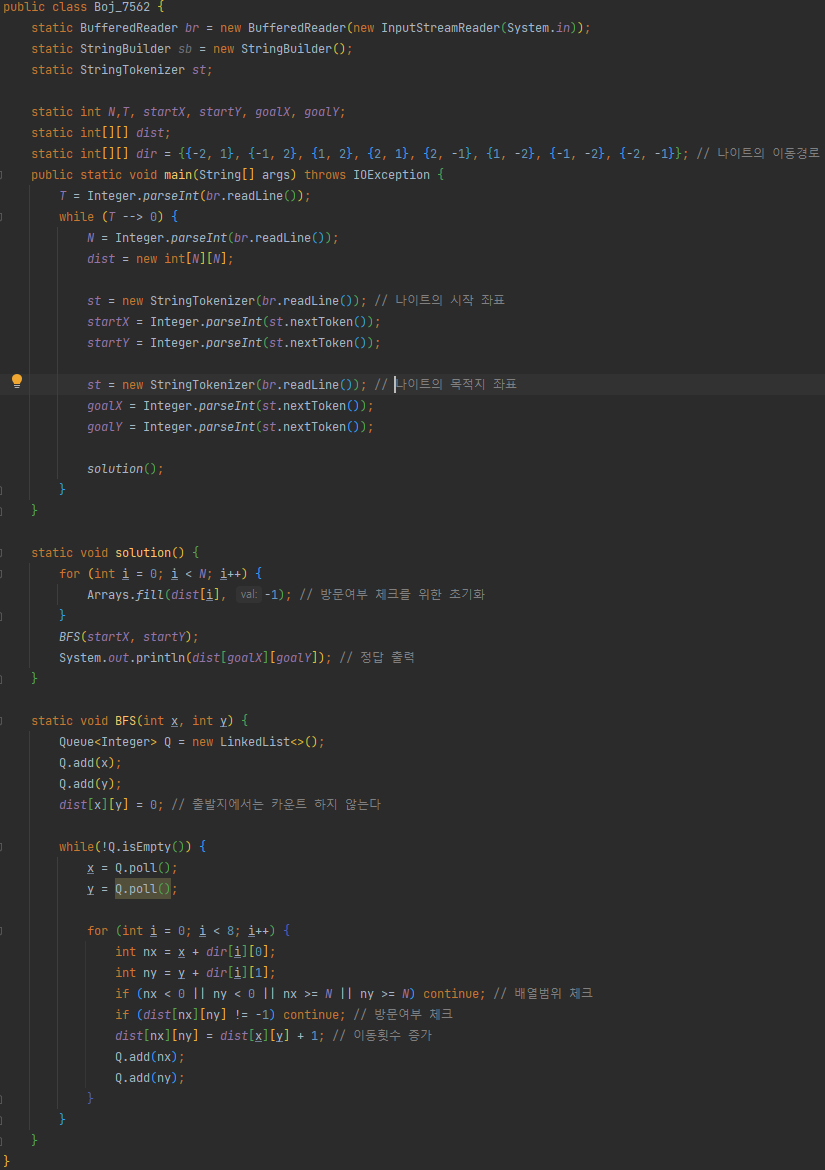Click the 'Q.add(y);' statement
Viewport: 825px width, 1170px height.
(90, 784)
